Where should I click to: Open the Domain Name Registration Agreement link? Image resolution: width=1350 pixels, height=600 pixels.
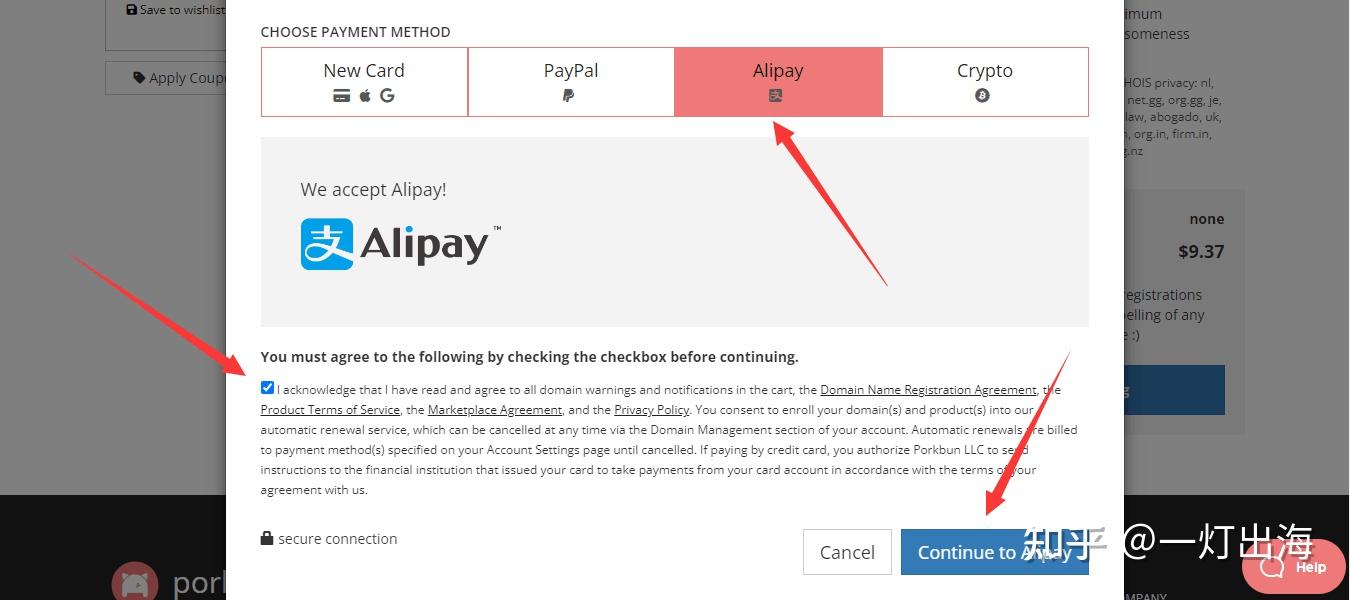(928, 390)
